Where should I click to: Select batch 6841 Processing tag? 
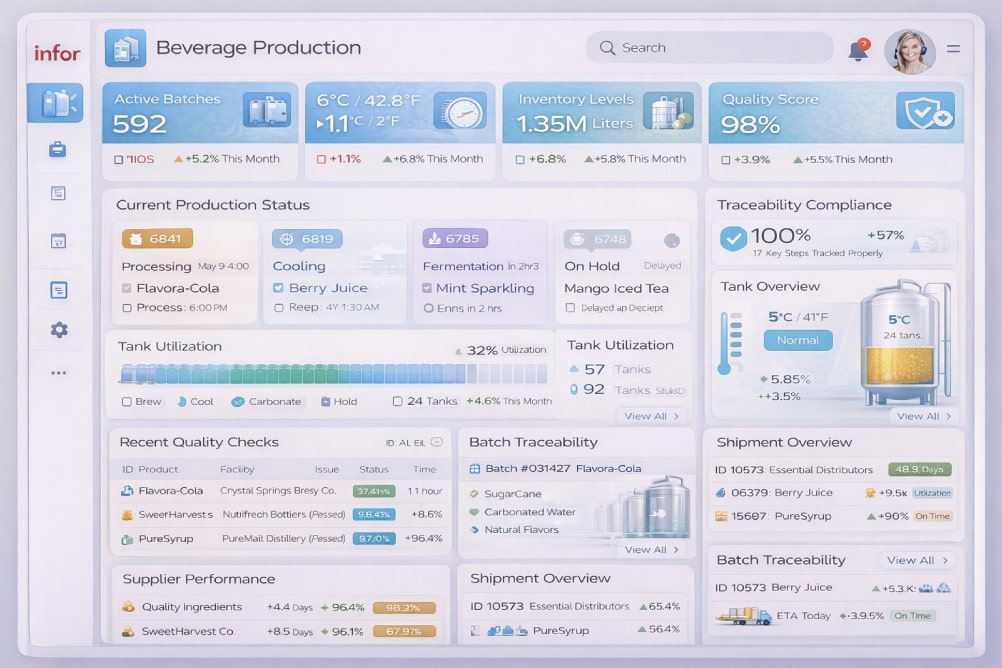(x=157, y=239)
